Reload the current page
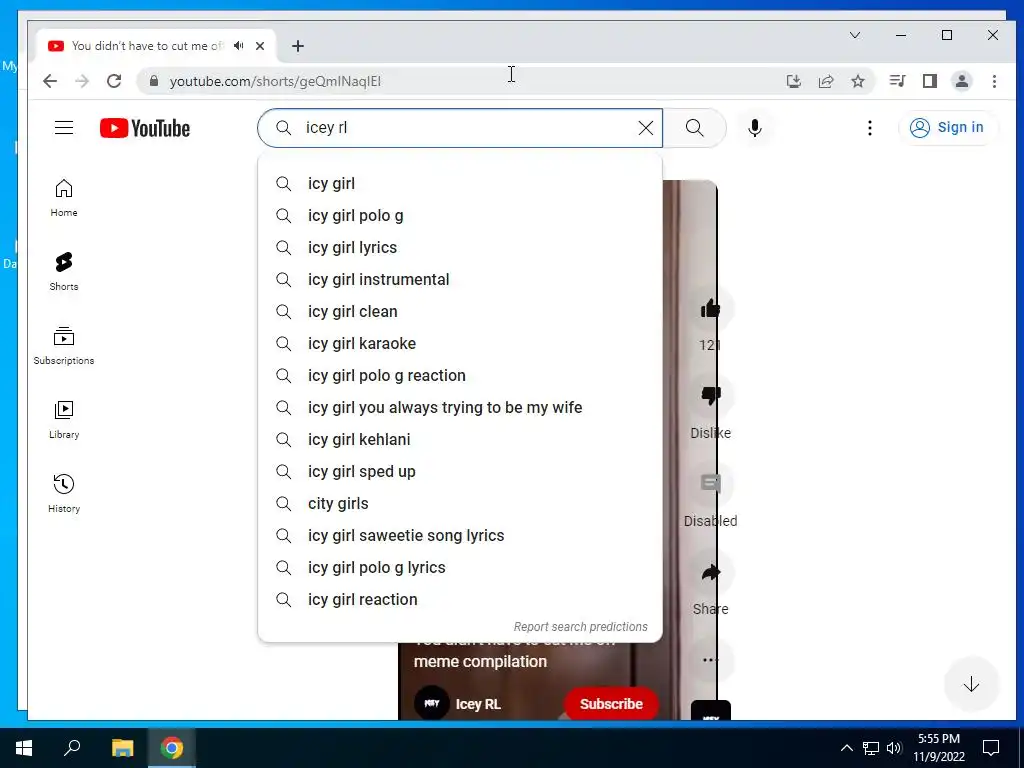The height and width of the screenshot is (768, 1024). point(114,81)
